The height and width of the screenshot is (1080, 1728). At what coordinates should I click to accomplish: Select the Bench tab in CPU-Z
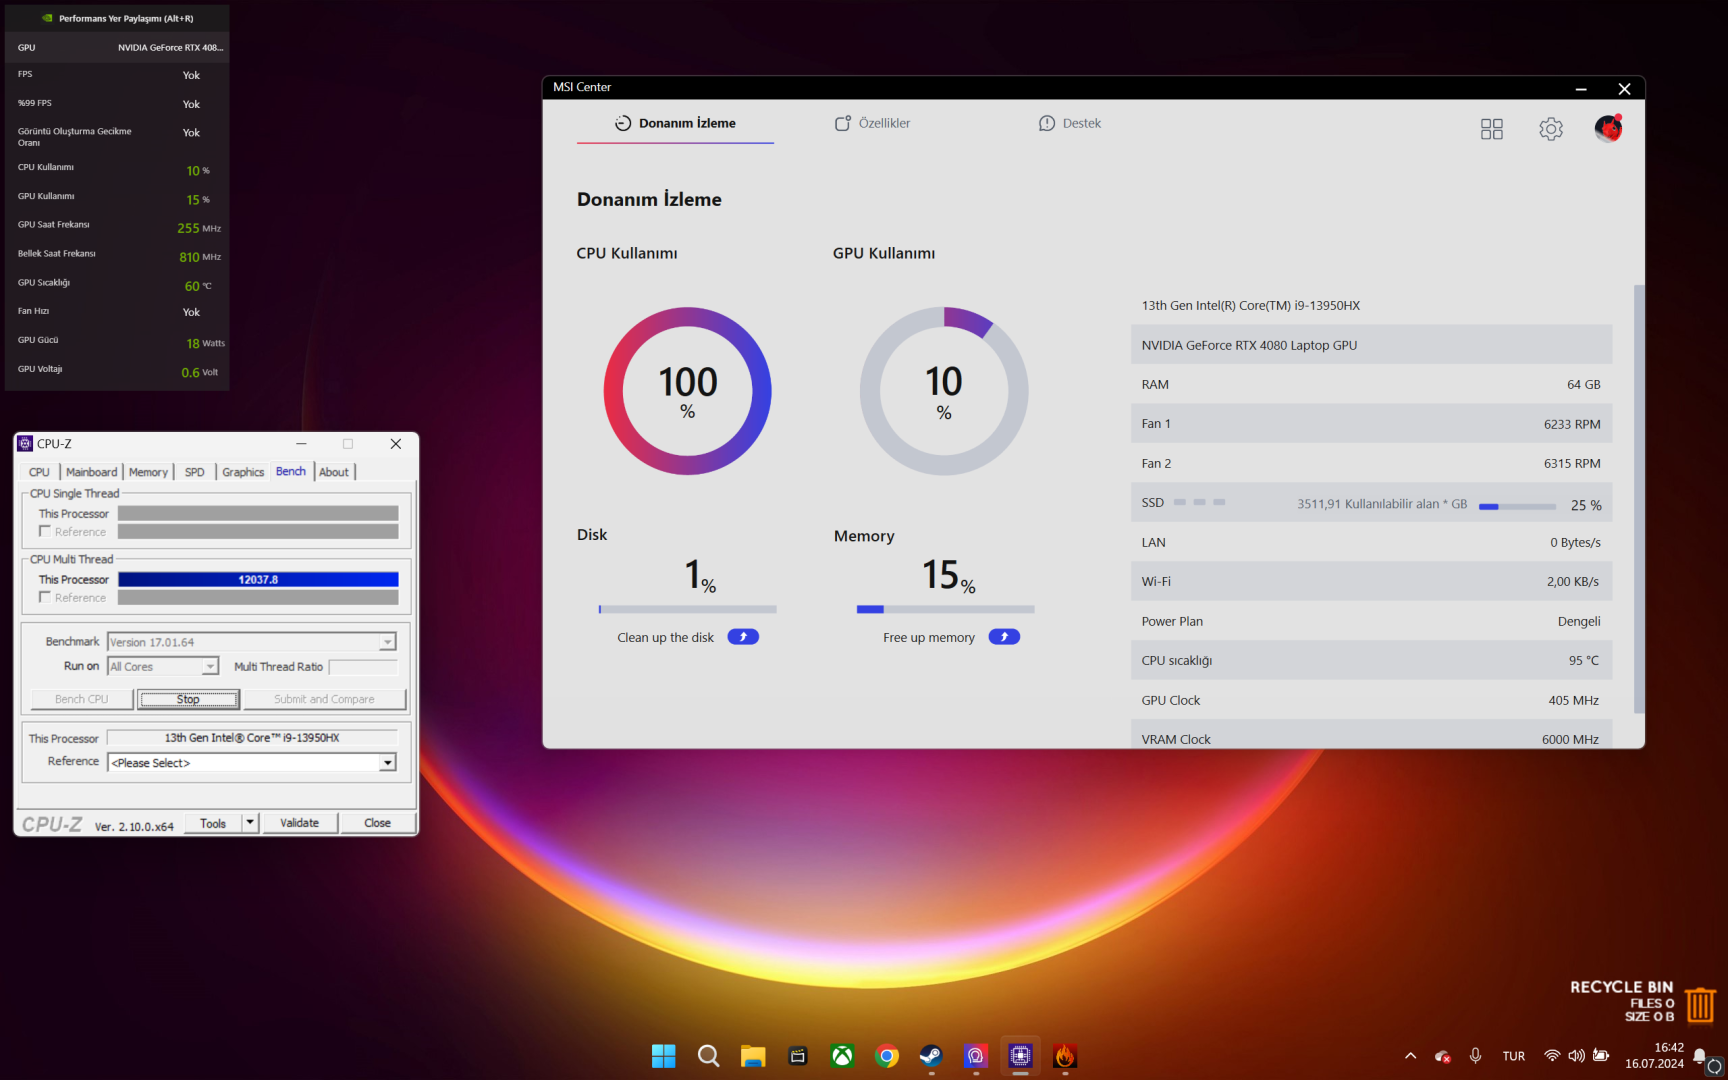click(291, 471)
